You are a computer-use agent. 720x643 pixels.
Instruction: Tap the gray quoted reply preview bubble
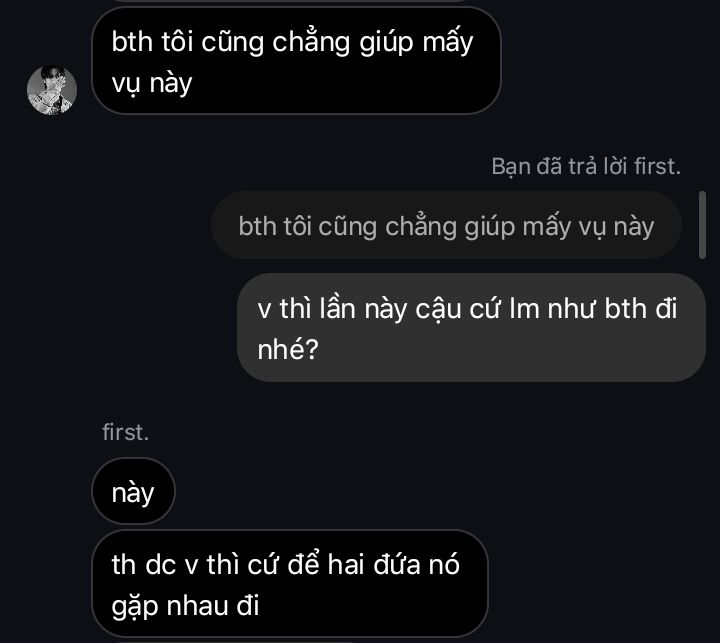[x=446, y=226]
